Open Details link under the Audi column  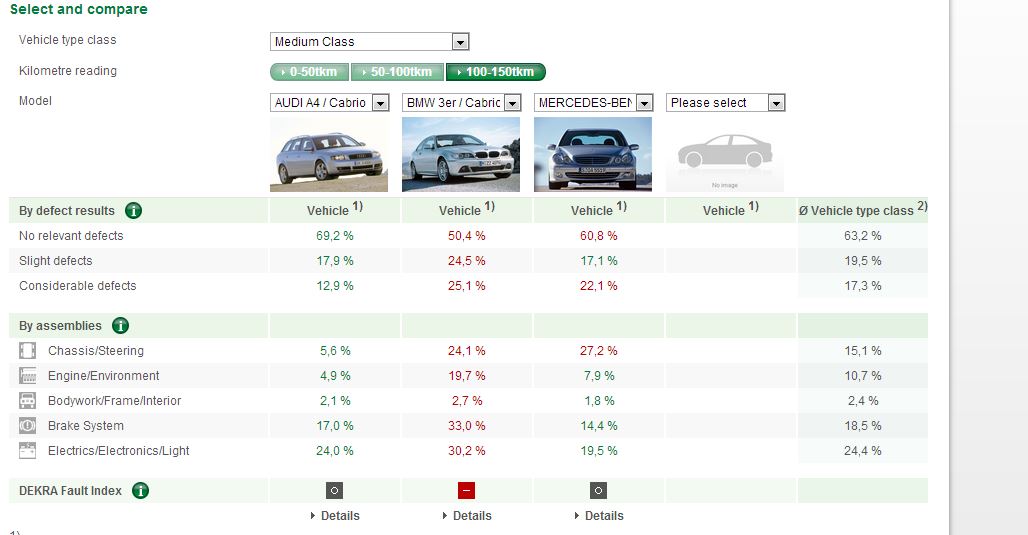[335, 516]
